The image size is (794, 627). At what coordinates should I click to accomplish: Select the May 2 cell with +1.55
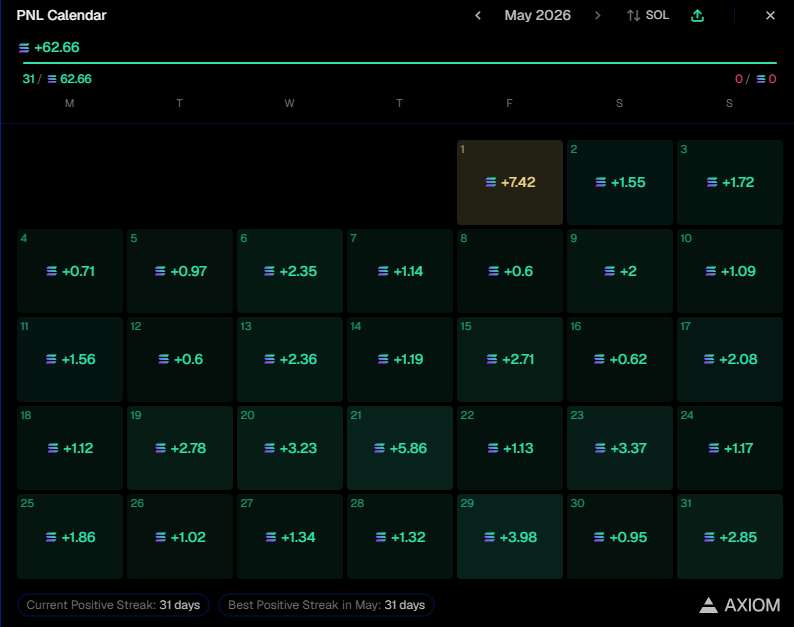click(x=620, y=182)
